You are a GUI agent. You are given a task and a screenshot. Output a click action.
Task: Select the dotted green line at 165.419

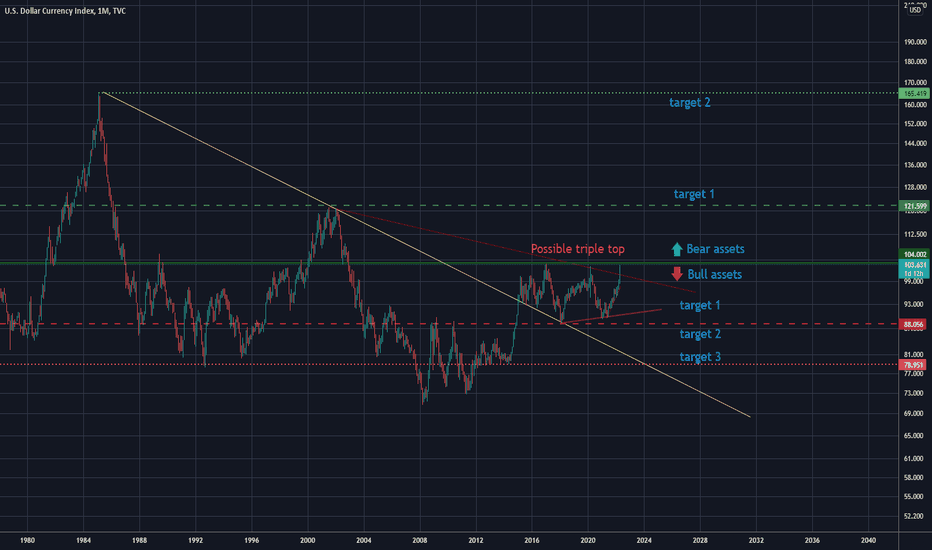499,93
